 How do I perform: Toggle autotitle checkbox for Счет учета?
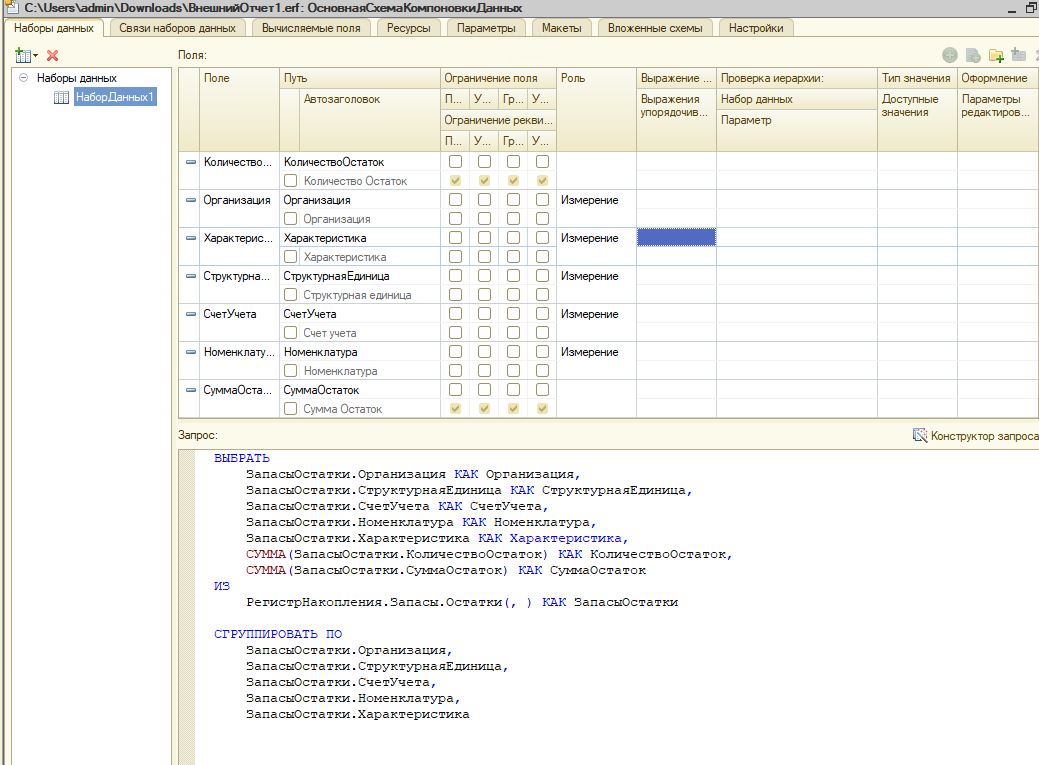click(290, 333)
